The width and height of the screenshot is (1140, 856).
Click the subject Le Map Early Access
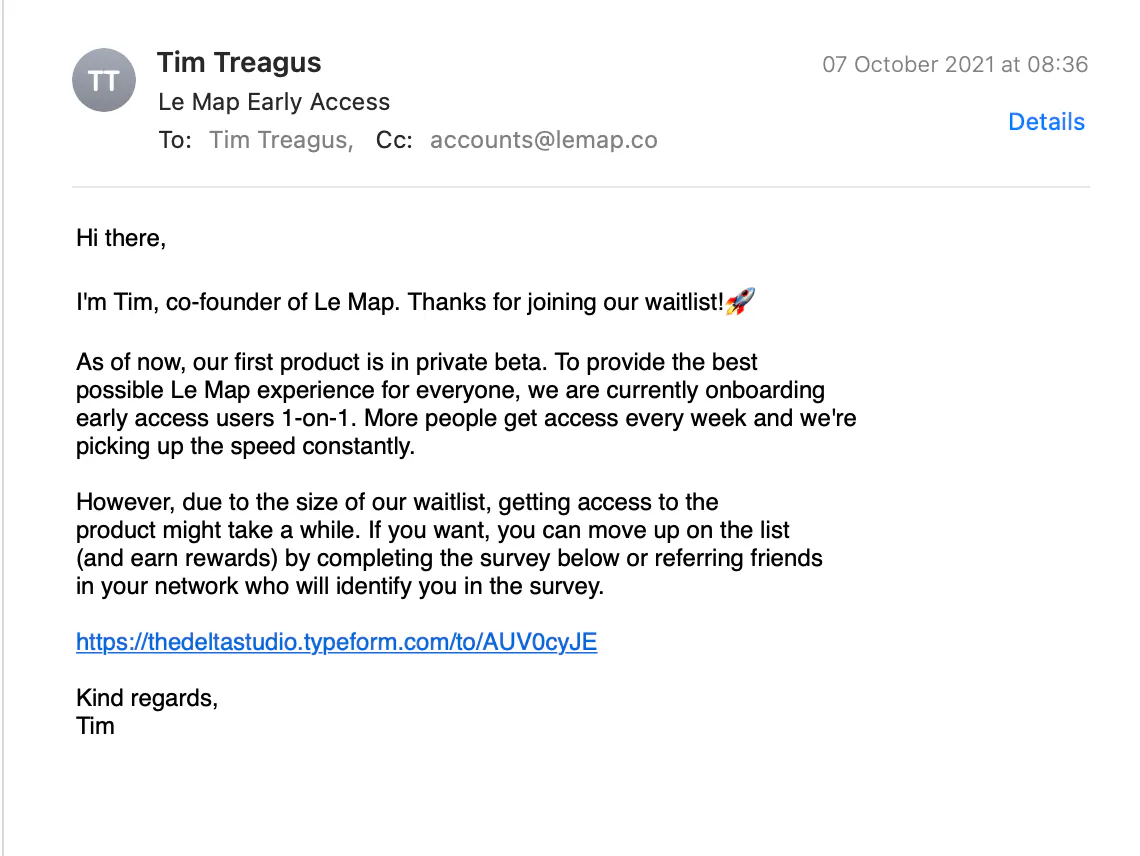274,102
